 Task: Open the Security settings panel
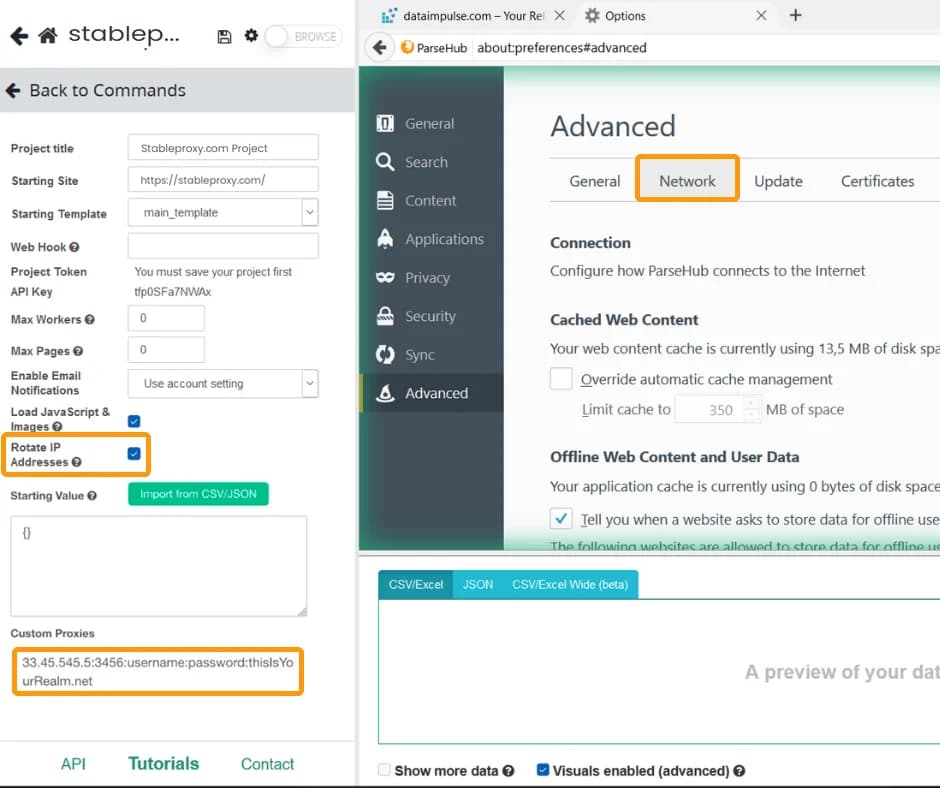click(430, 316)
